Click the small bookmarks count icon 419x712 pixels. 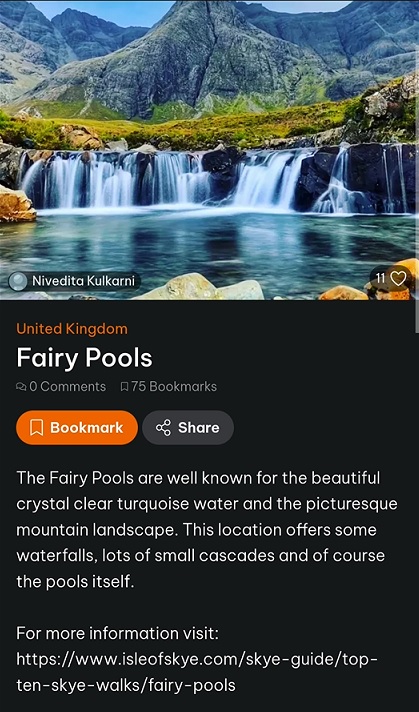tap(124, 387)
